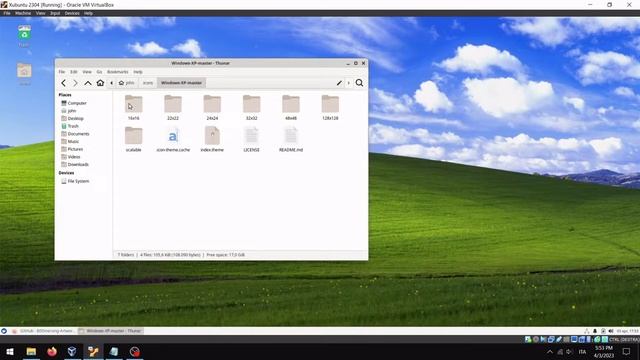This screenshot has width=640, height=360.
Task: Select the 32x32 folder
Action: (x=251, y=107)
